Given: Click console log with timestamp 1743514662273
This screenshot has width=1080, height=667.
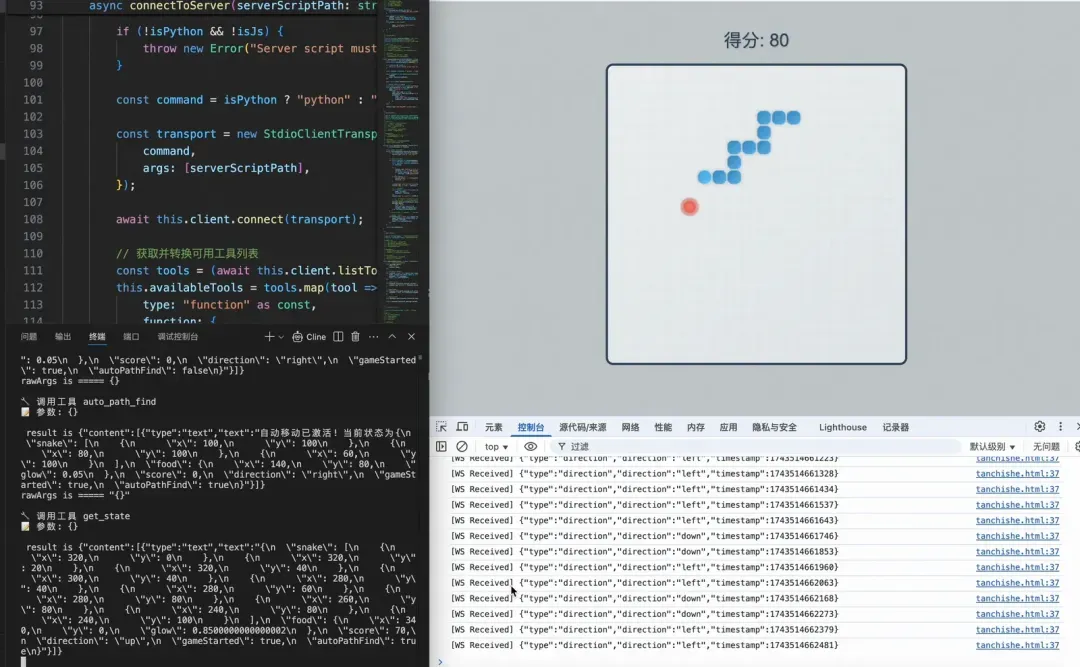Looking at the screenshot, I should point(644,615).
